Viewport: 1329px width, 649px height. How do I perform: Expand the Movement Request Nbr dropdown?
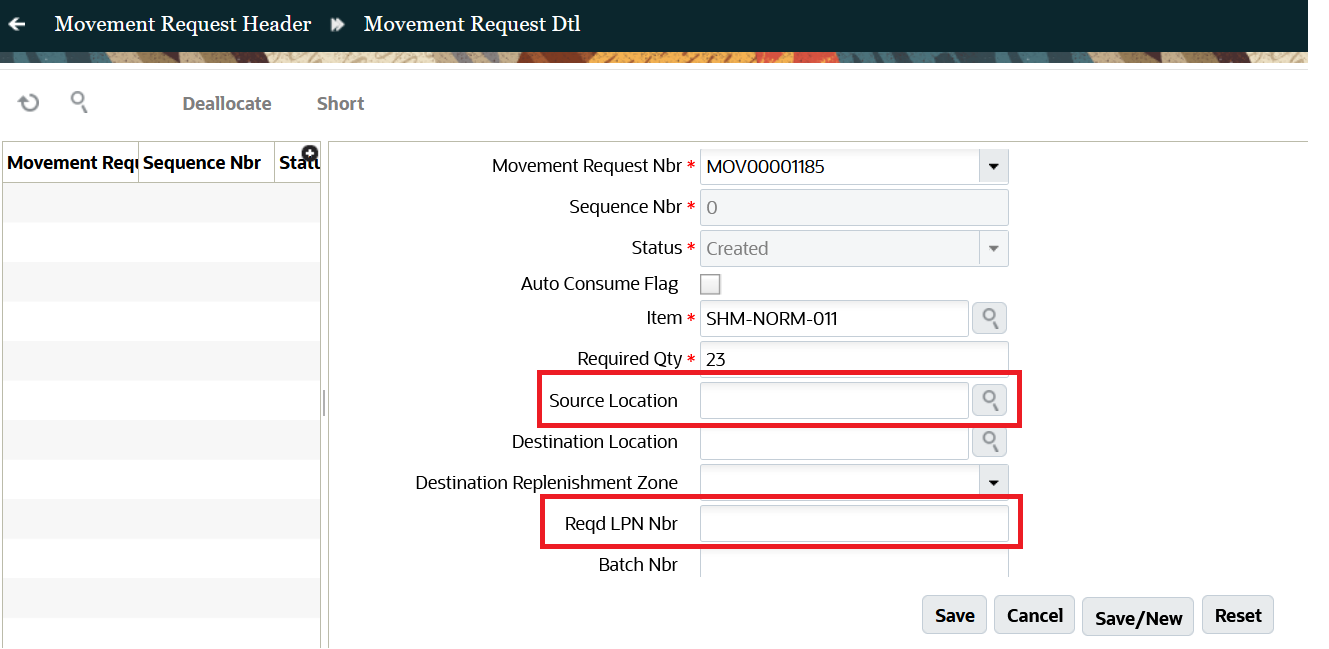click(993, 167)
